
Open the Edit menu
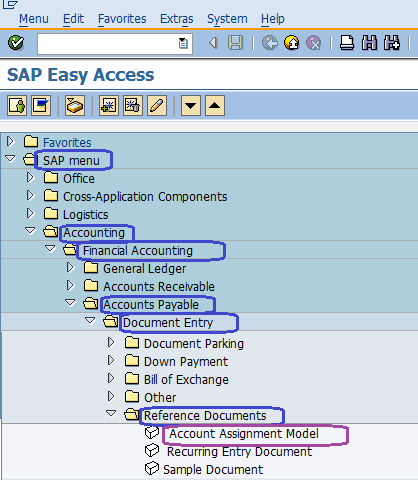[x=73, y=19]
